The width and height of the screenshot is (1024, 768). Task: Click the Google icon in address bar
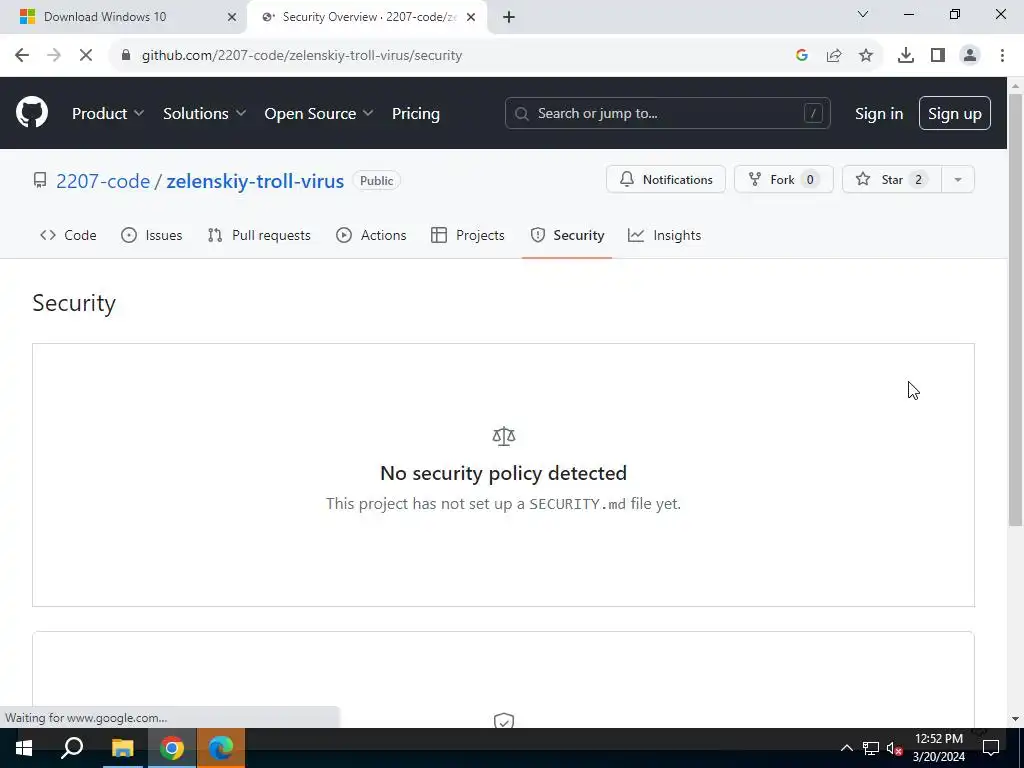click(x=802, y=56)
